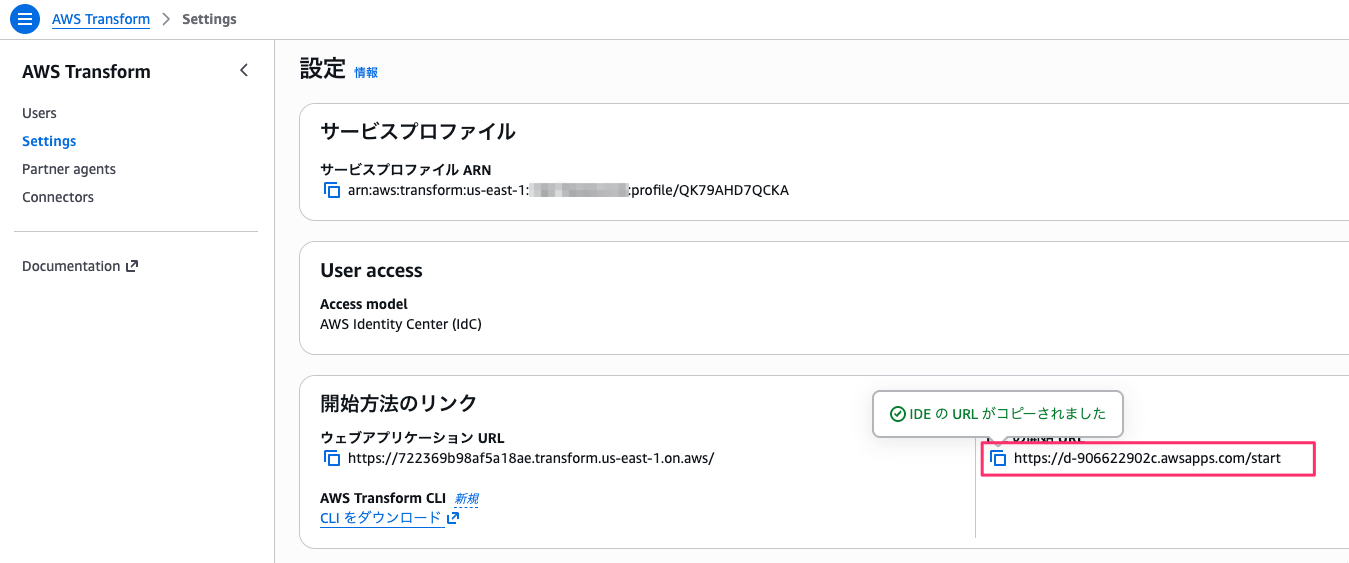The image size is (1349, 563).
Task: Open the Connectors page
Action: pyautogui.click(x=58, y=197)
